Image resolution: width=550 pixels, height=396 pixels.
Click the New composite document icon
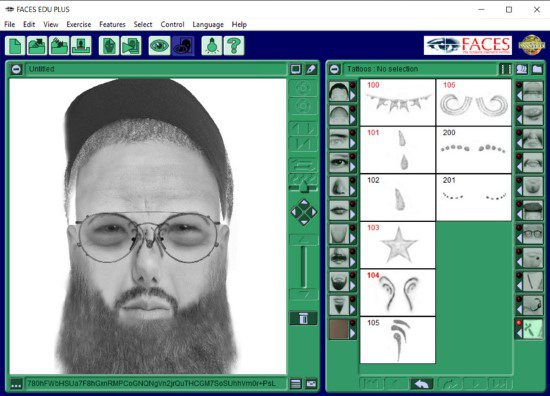(15, 46)
